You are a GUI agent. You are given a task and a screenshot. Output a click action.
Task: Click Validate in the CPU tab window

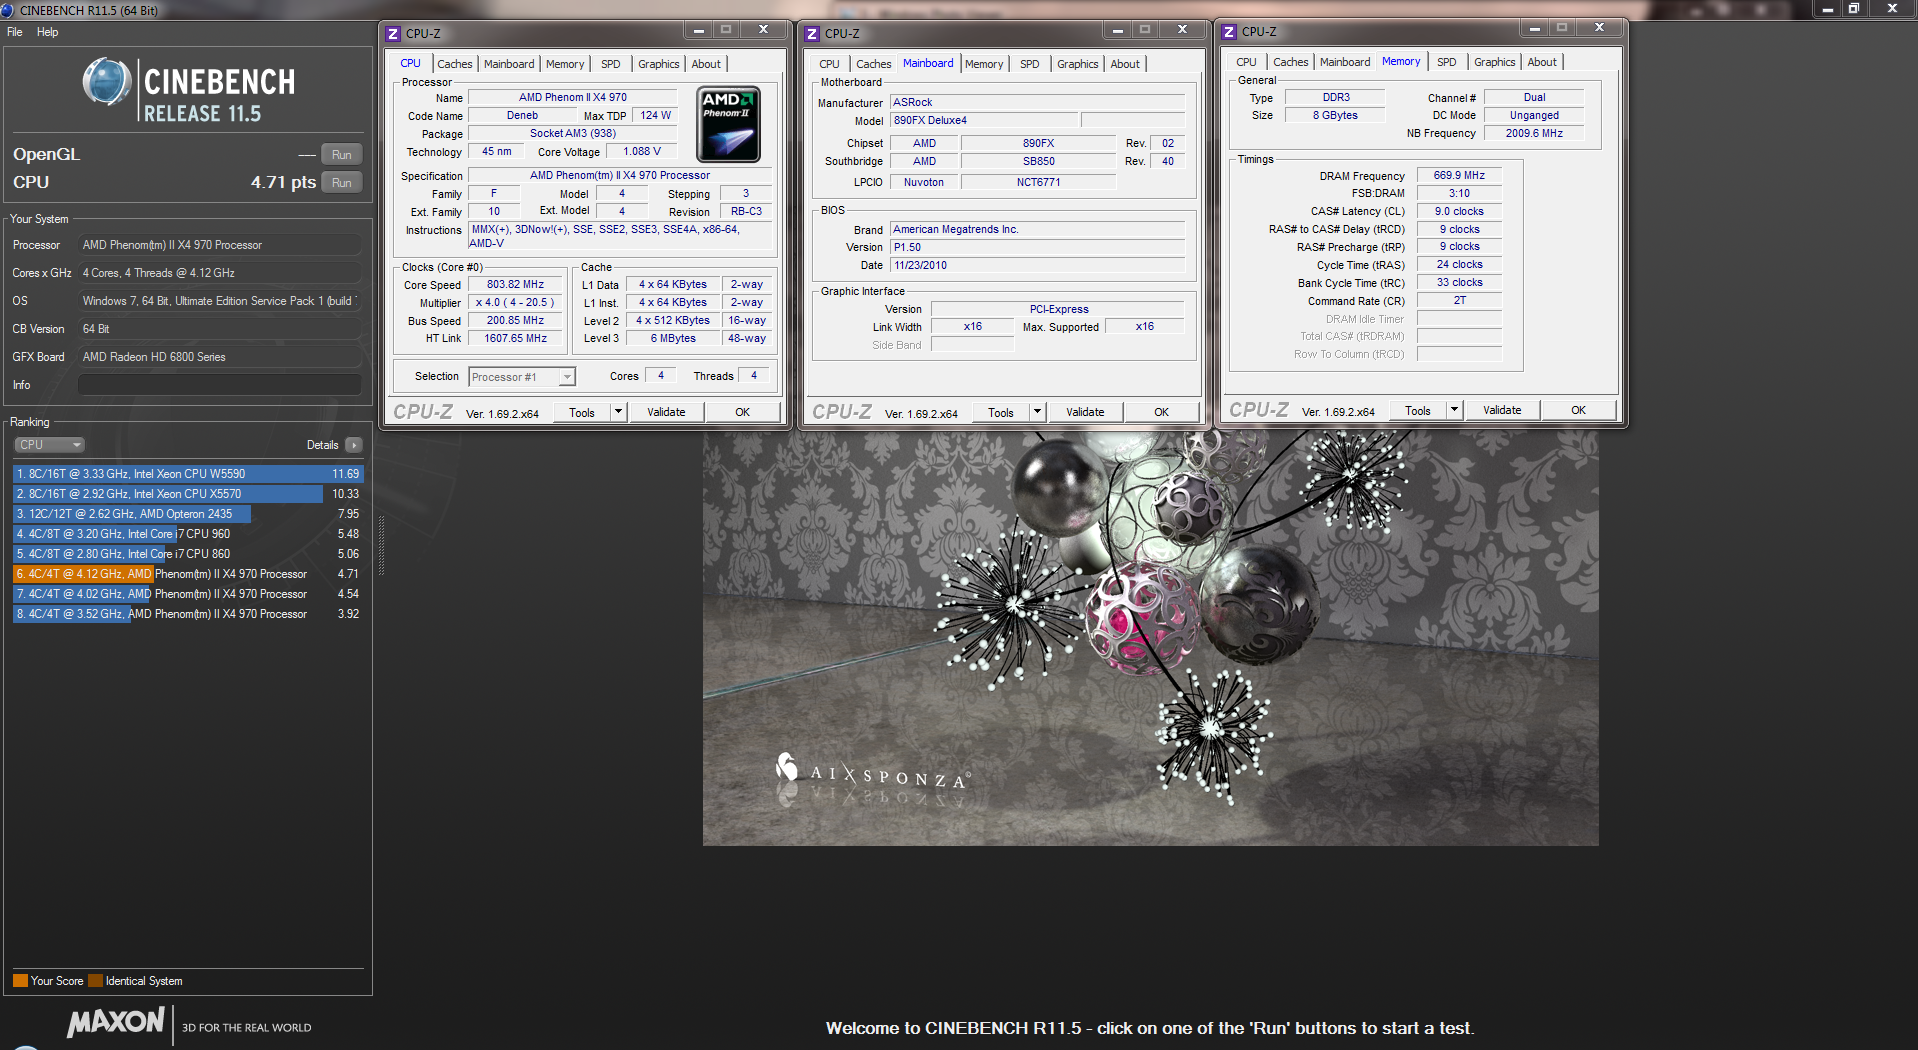[x=666, y=412]
